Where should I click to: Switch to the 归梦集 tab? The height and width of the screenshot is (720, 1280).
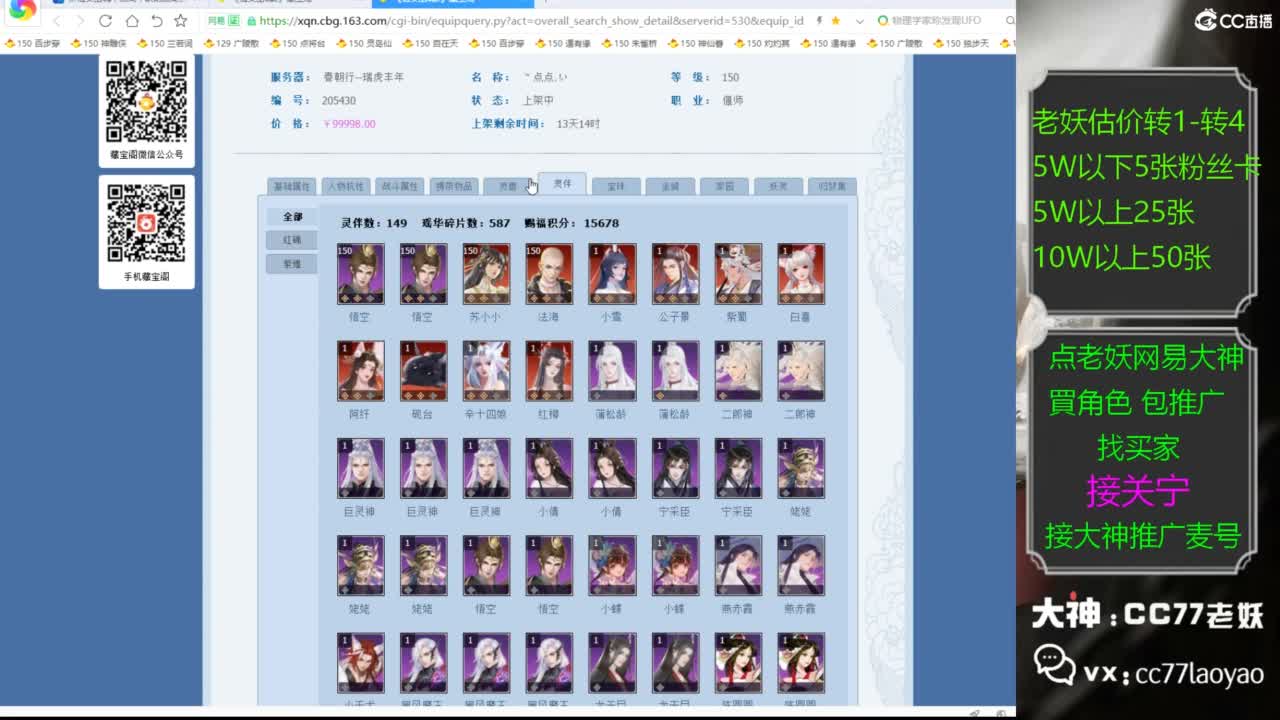(x=832, y=186)
